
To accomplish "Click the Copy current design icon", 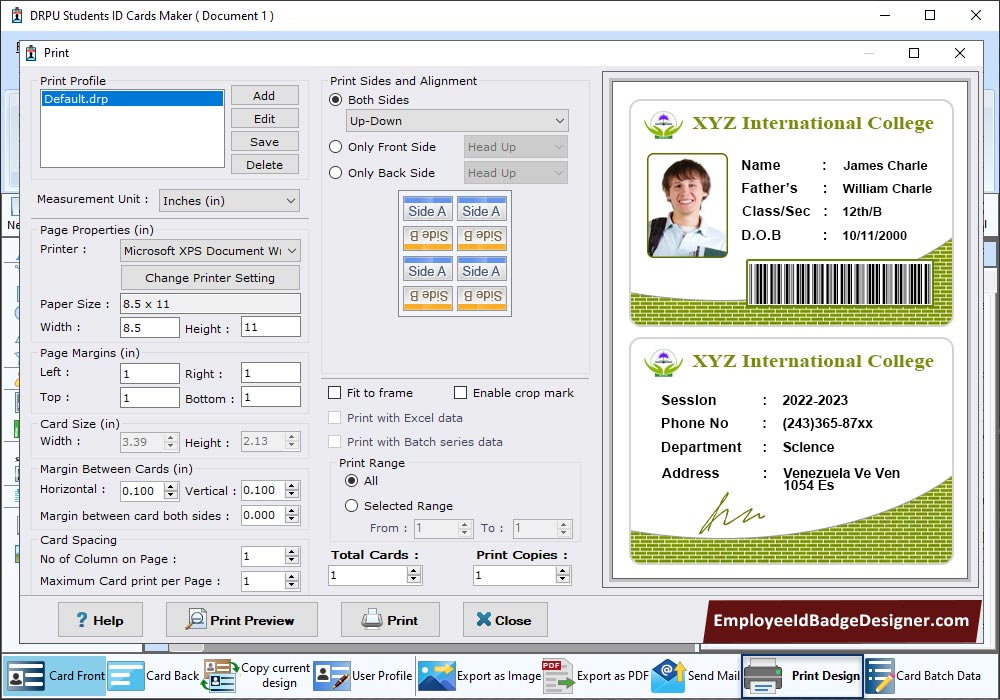I will coord(219,676).
